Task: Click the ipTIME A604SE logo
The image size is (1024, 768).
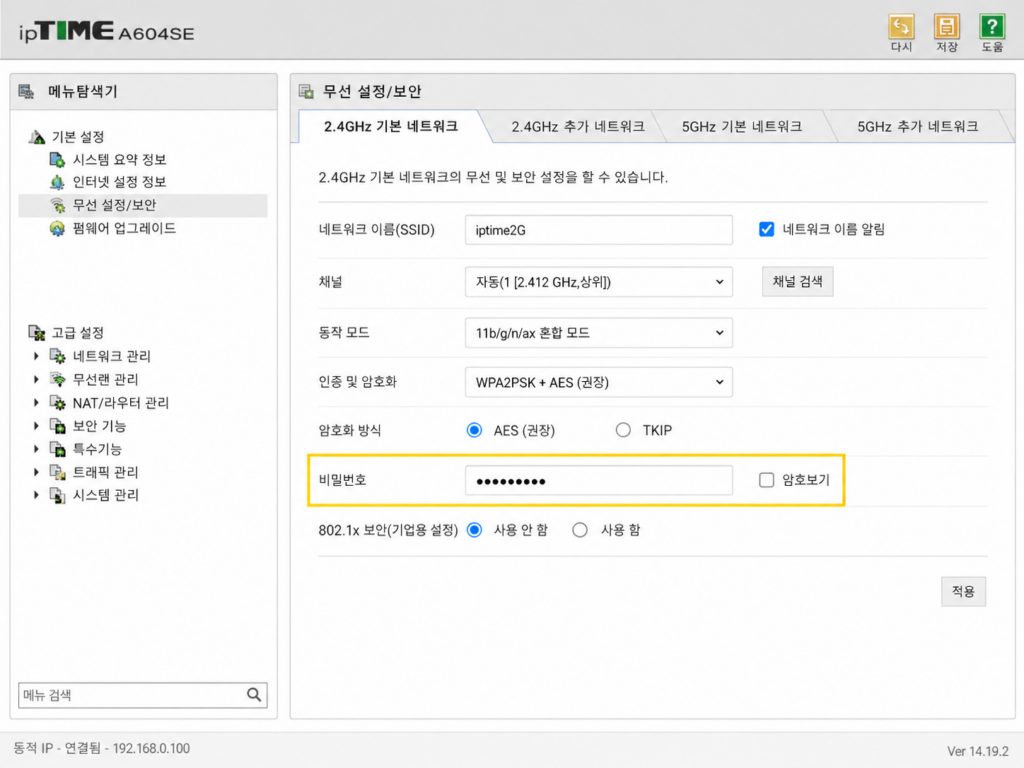Action: [106, 31]
